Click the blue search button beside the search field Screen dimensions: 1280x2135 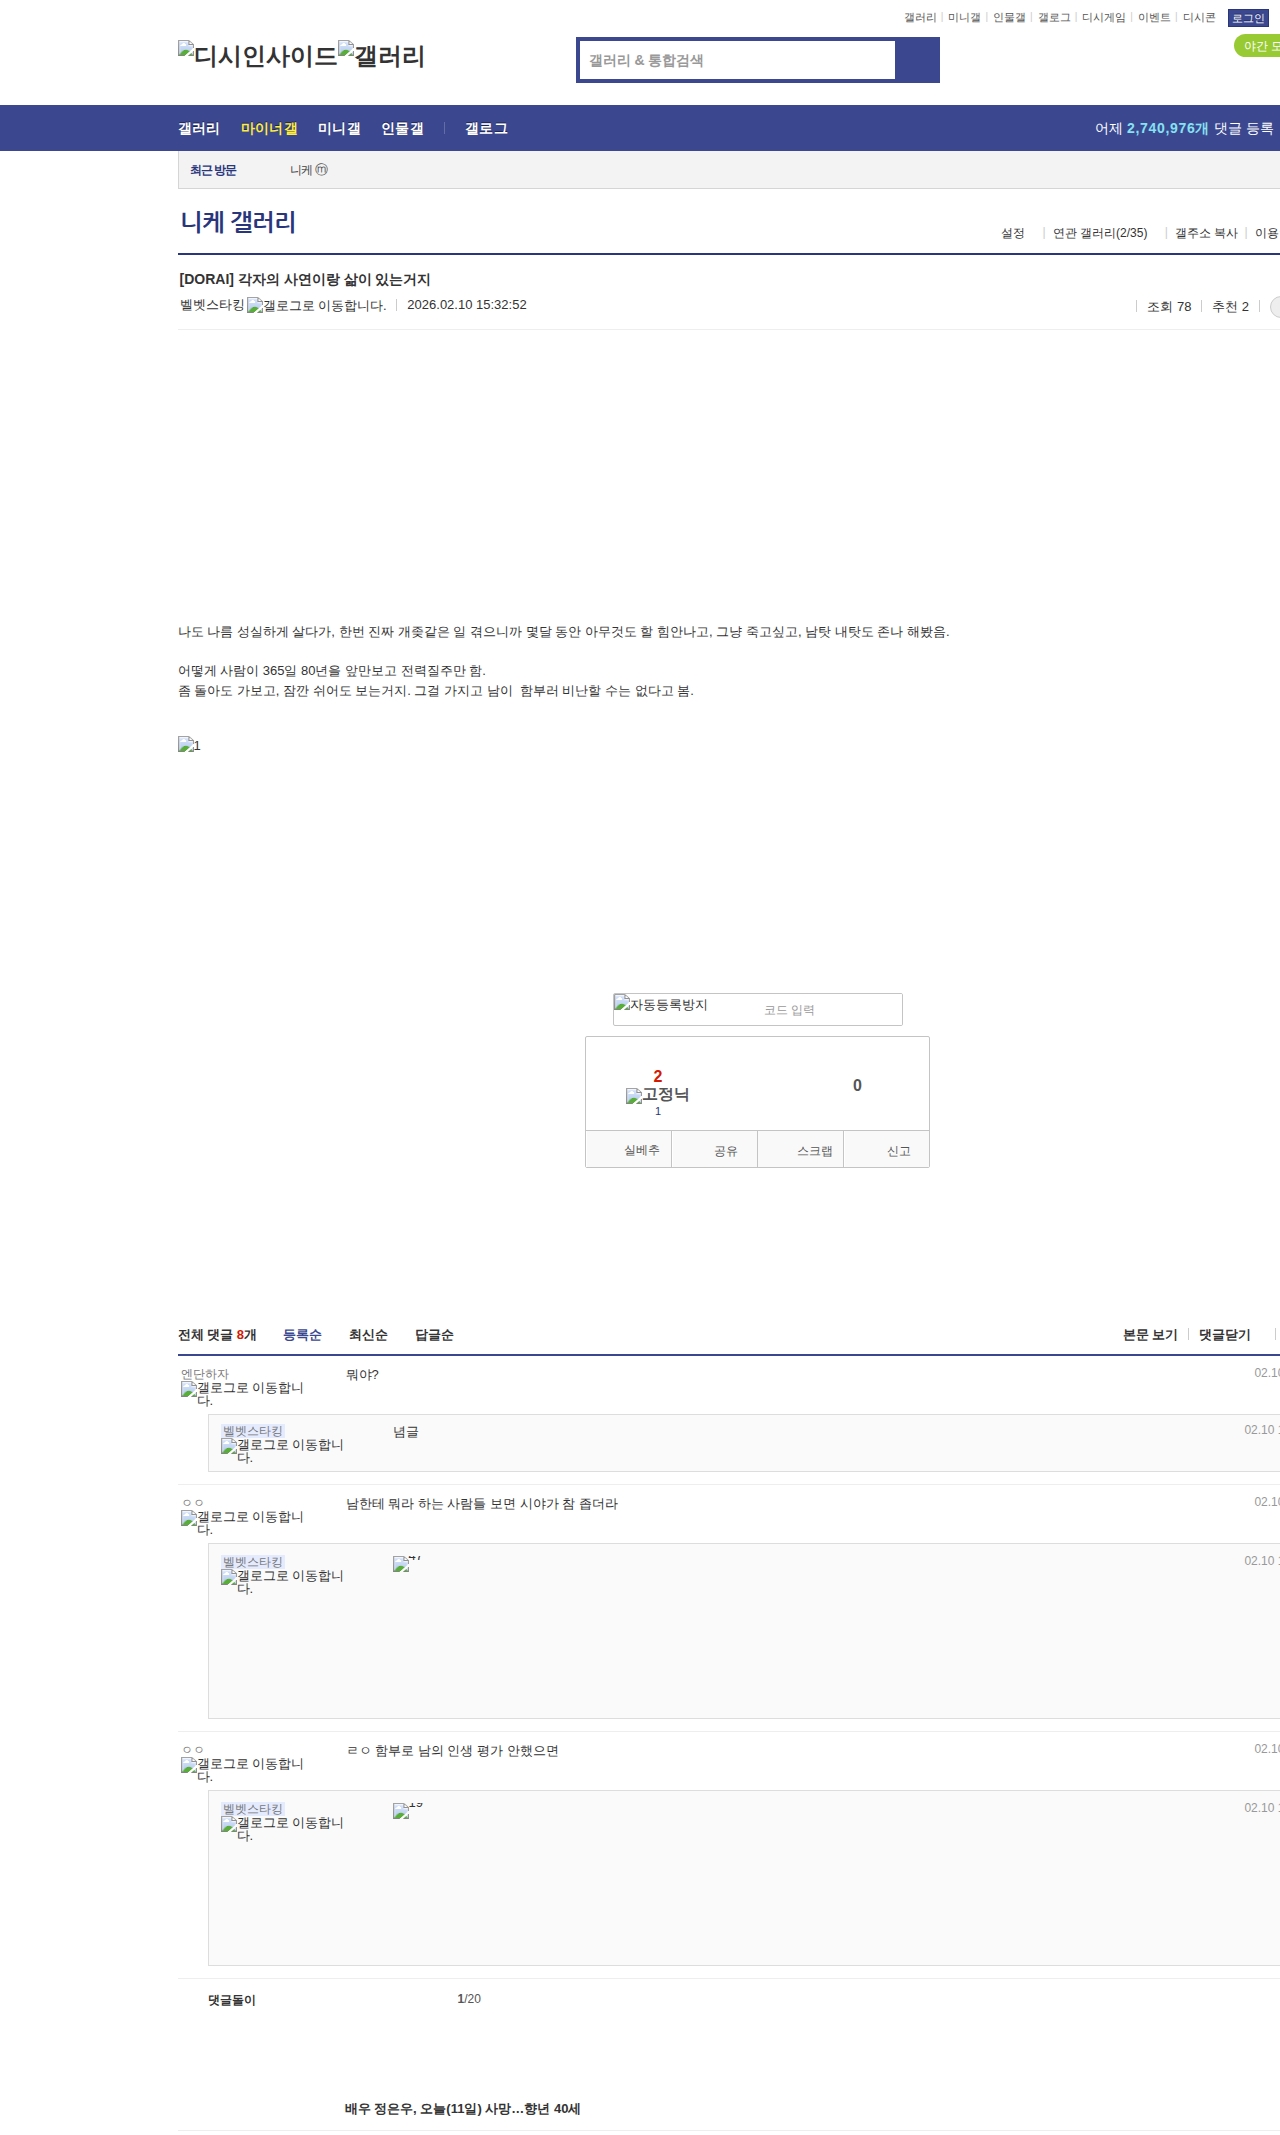[917, 60]
